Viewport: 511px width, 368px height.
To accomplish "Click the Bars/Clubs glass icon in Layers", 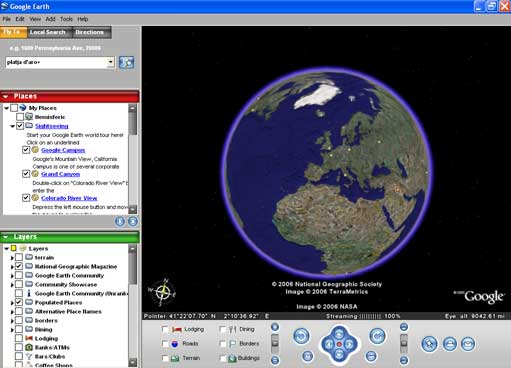I will (29, 356).
